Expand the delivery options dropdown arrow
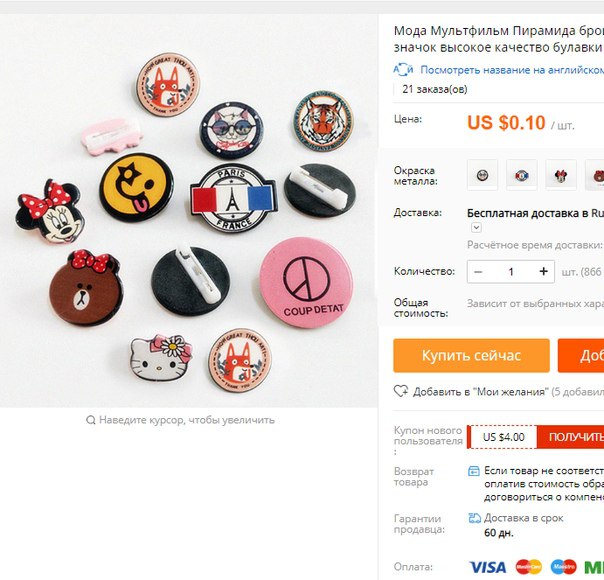This screenshot has height=580, width=604. (476, 227)
